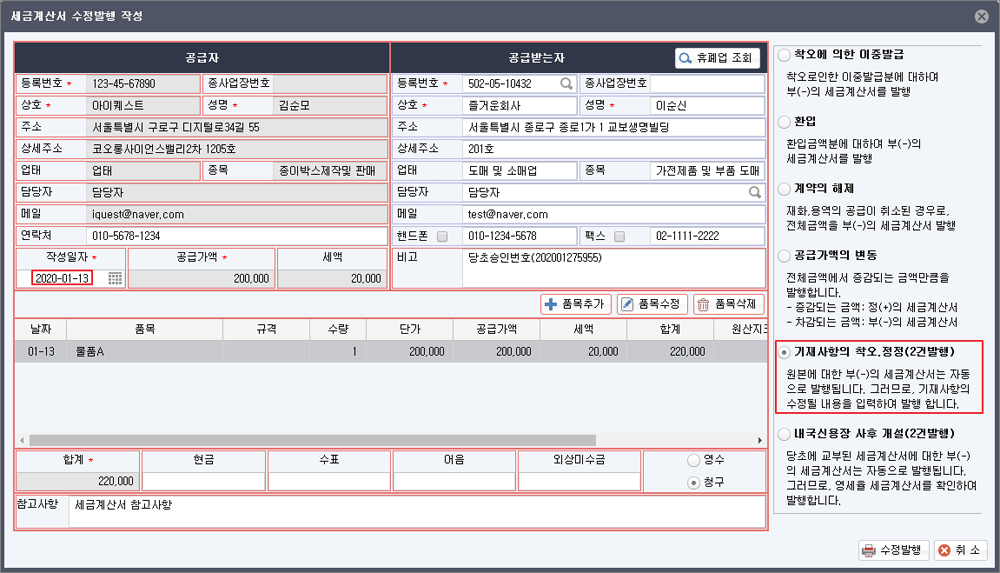Click the 핸드폰 number field 010-1234-5678
This screenshot has height=573, width=1000.
point(519,236)
